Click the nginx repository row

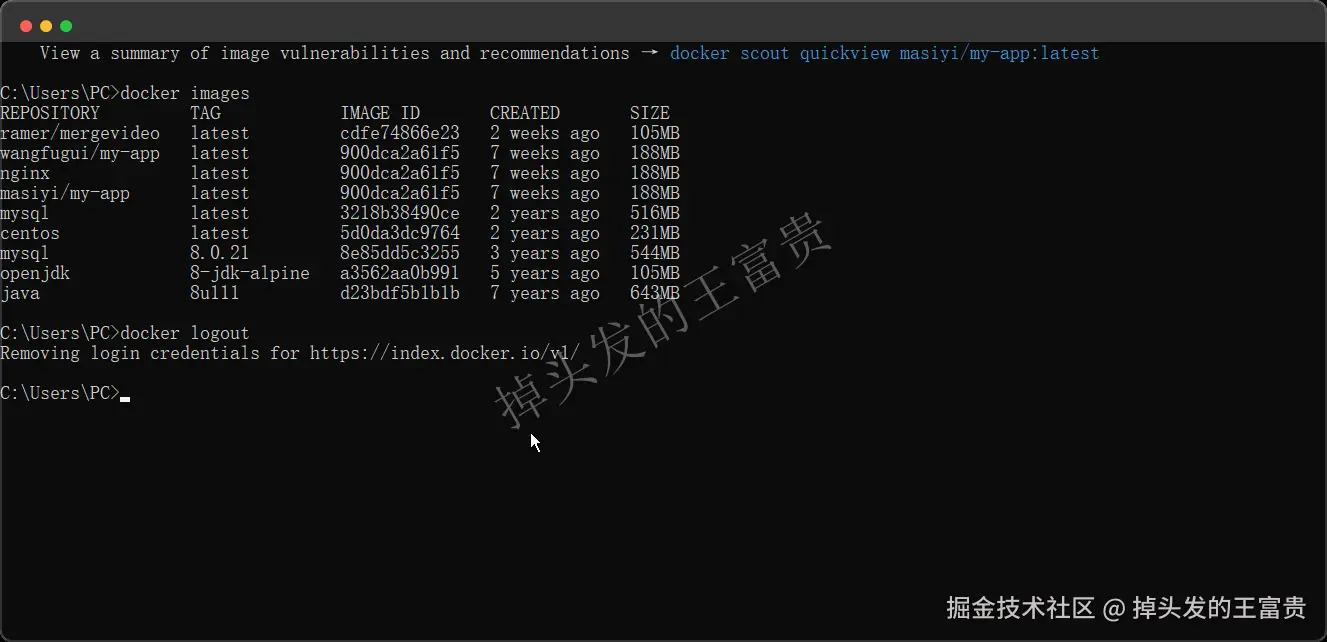tap(340, 173)
